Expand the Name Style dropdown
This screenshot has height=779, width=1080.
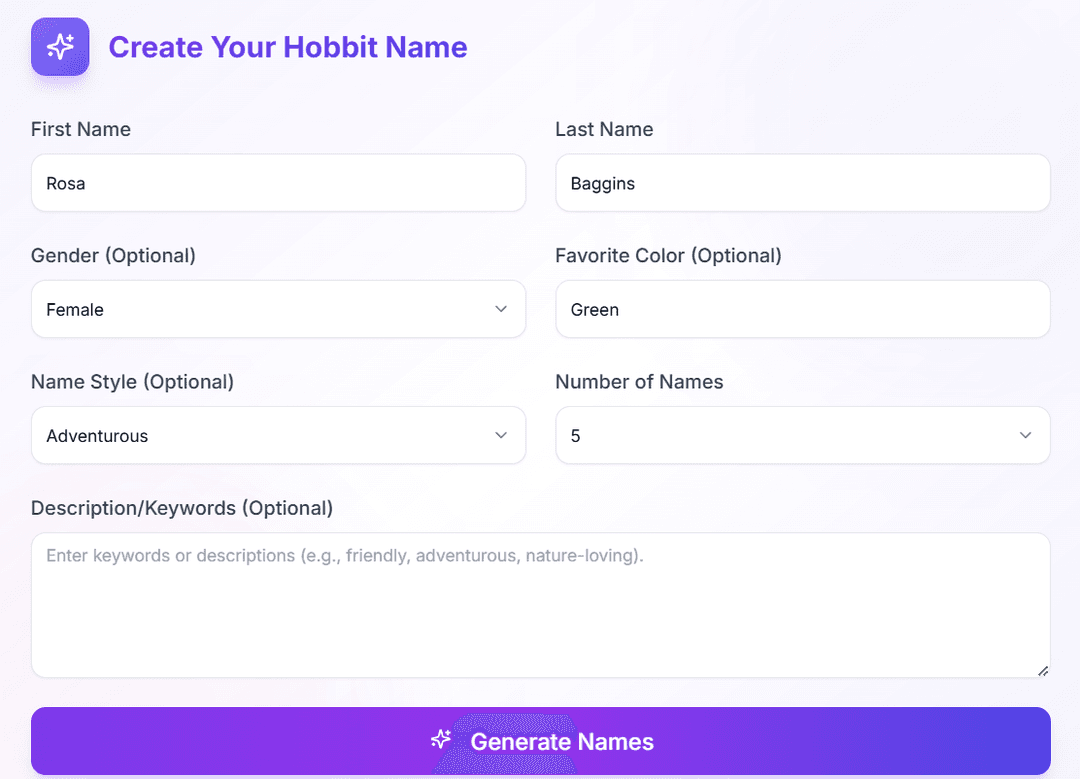click(x=278, y=435)
